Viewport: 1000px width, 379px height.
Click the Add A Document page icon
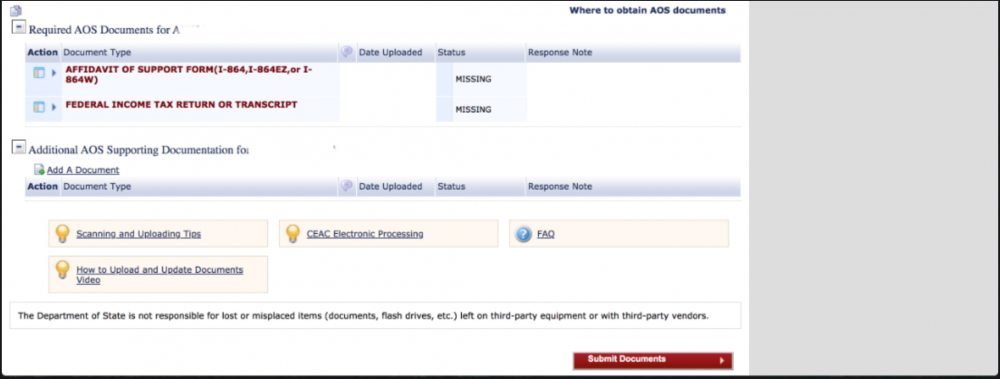[x=40, y=170]
